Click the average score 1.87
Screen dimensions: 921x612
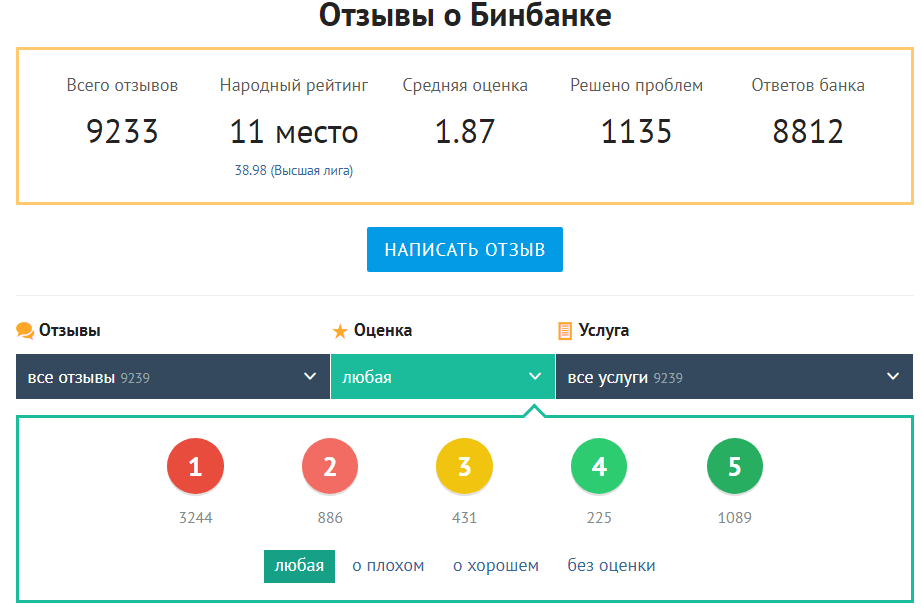(465, 132)
